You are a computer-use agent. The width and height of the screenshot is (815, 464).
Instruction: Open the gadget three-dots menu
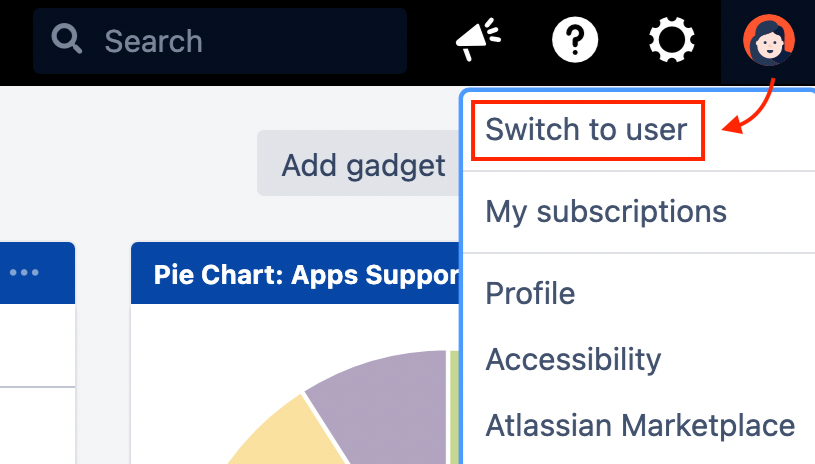coord(25,273)
